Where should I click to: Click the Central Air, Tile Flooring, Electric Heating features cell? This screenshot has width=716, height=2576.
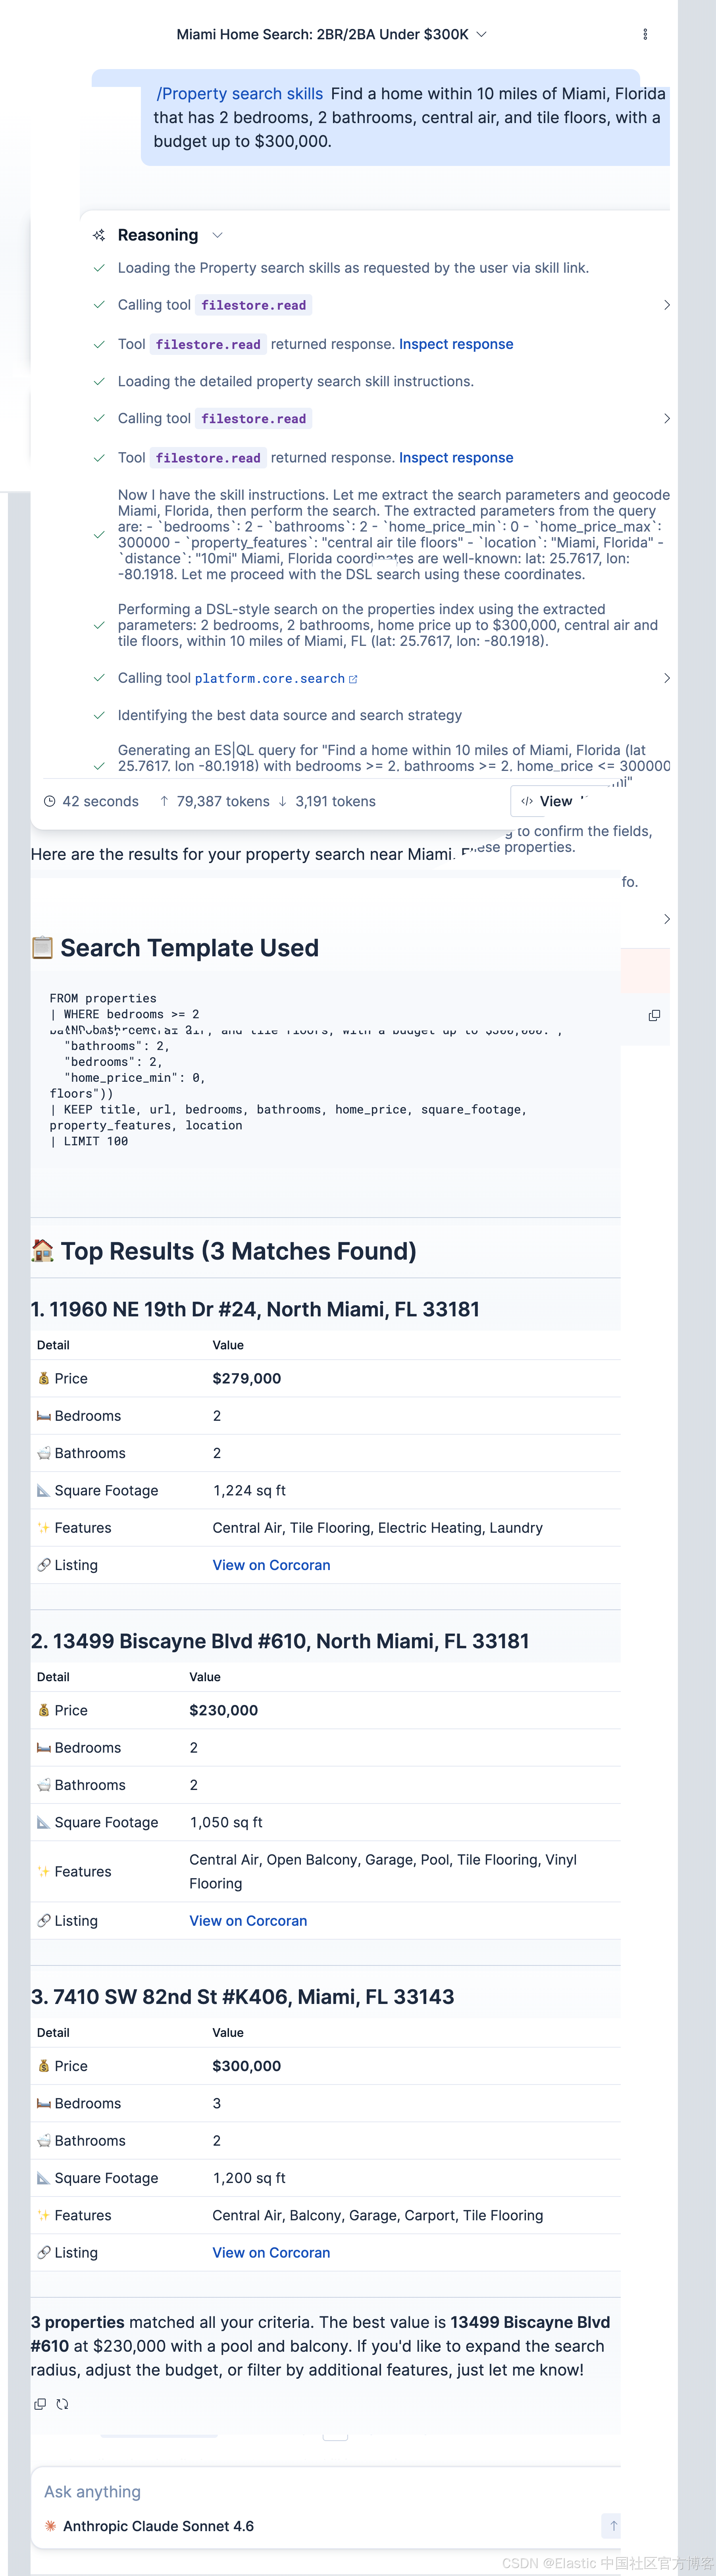(x=378, y=1528)
